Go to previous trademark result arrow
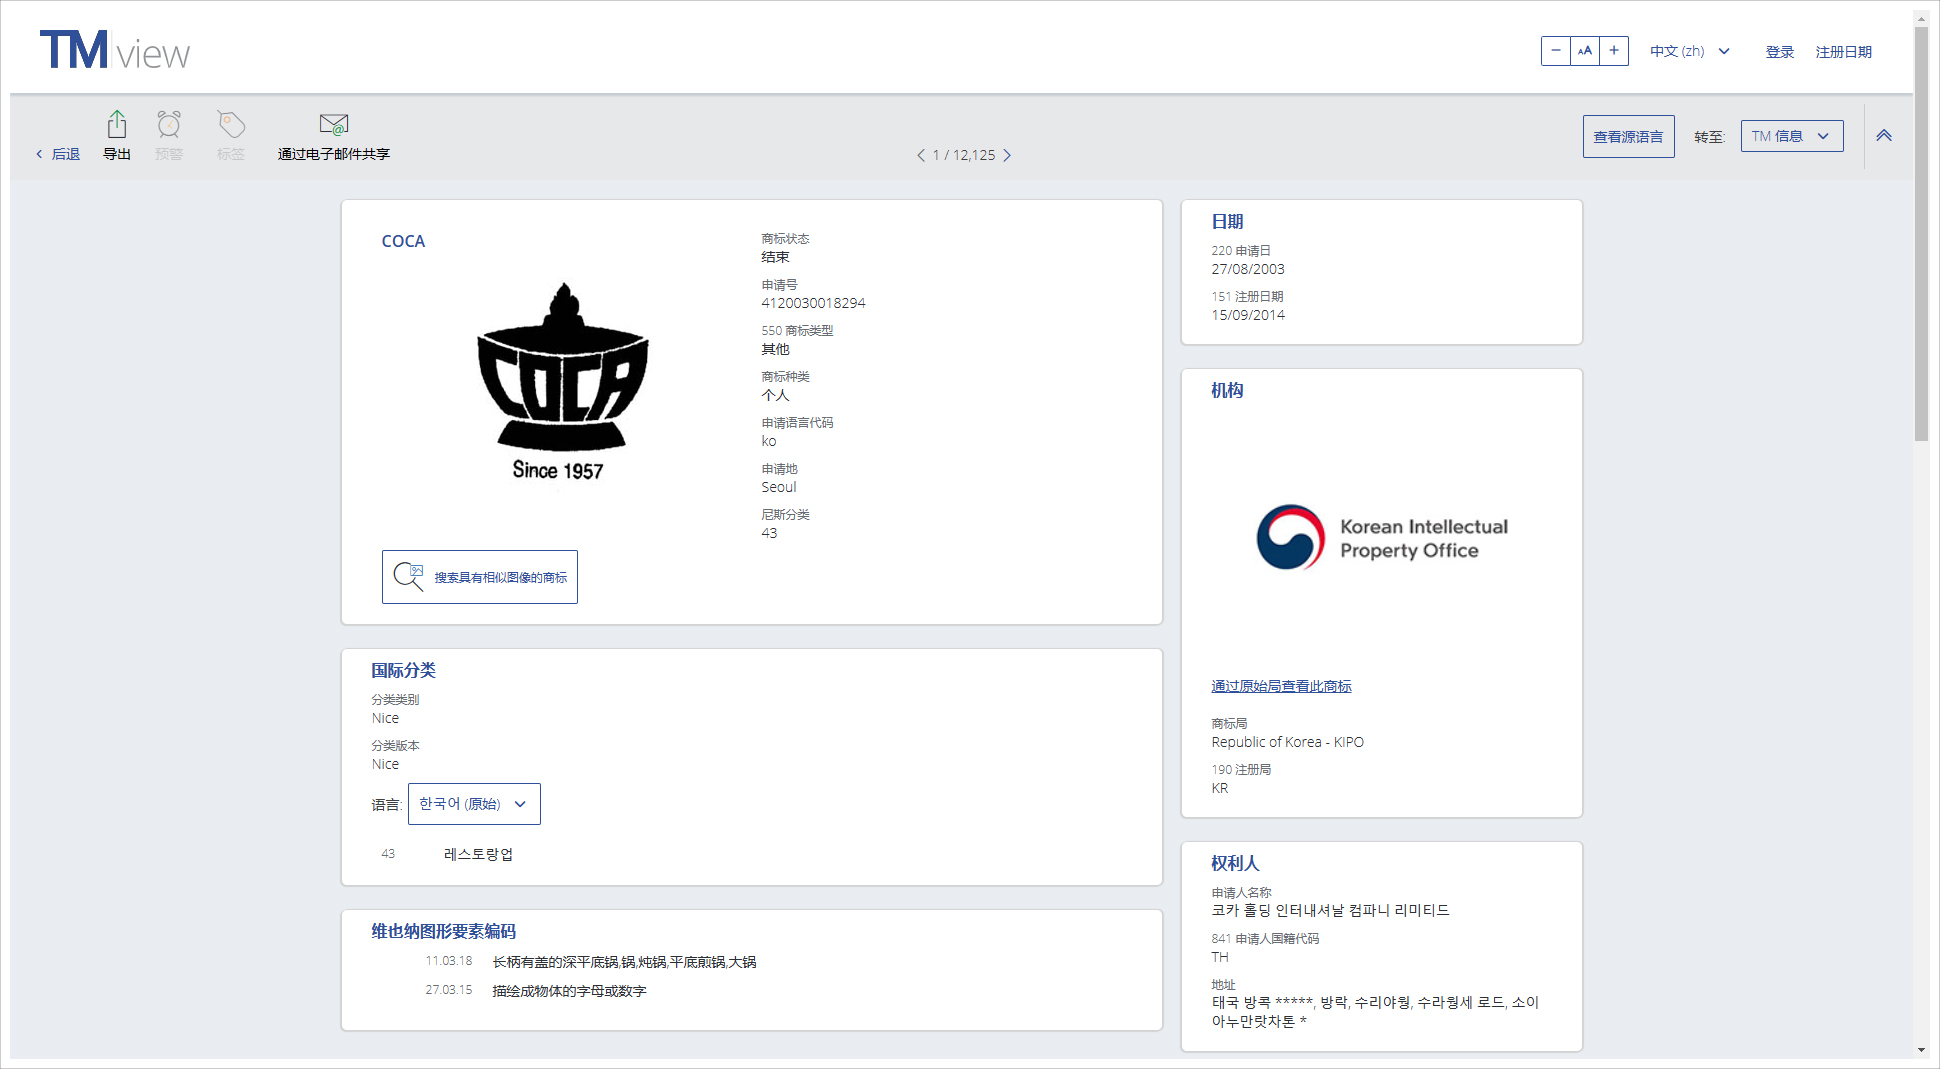The height and width of the screenshot is (1069, 1940). point(921,155)
